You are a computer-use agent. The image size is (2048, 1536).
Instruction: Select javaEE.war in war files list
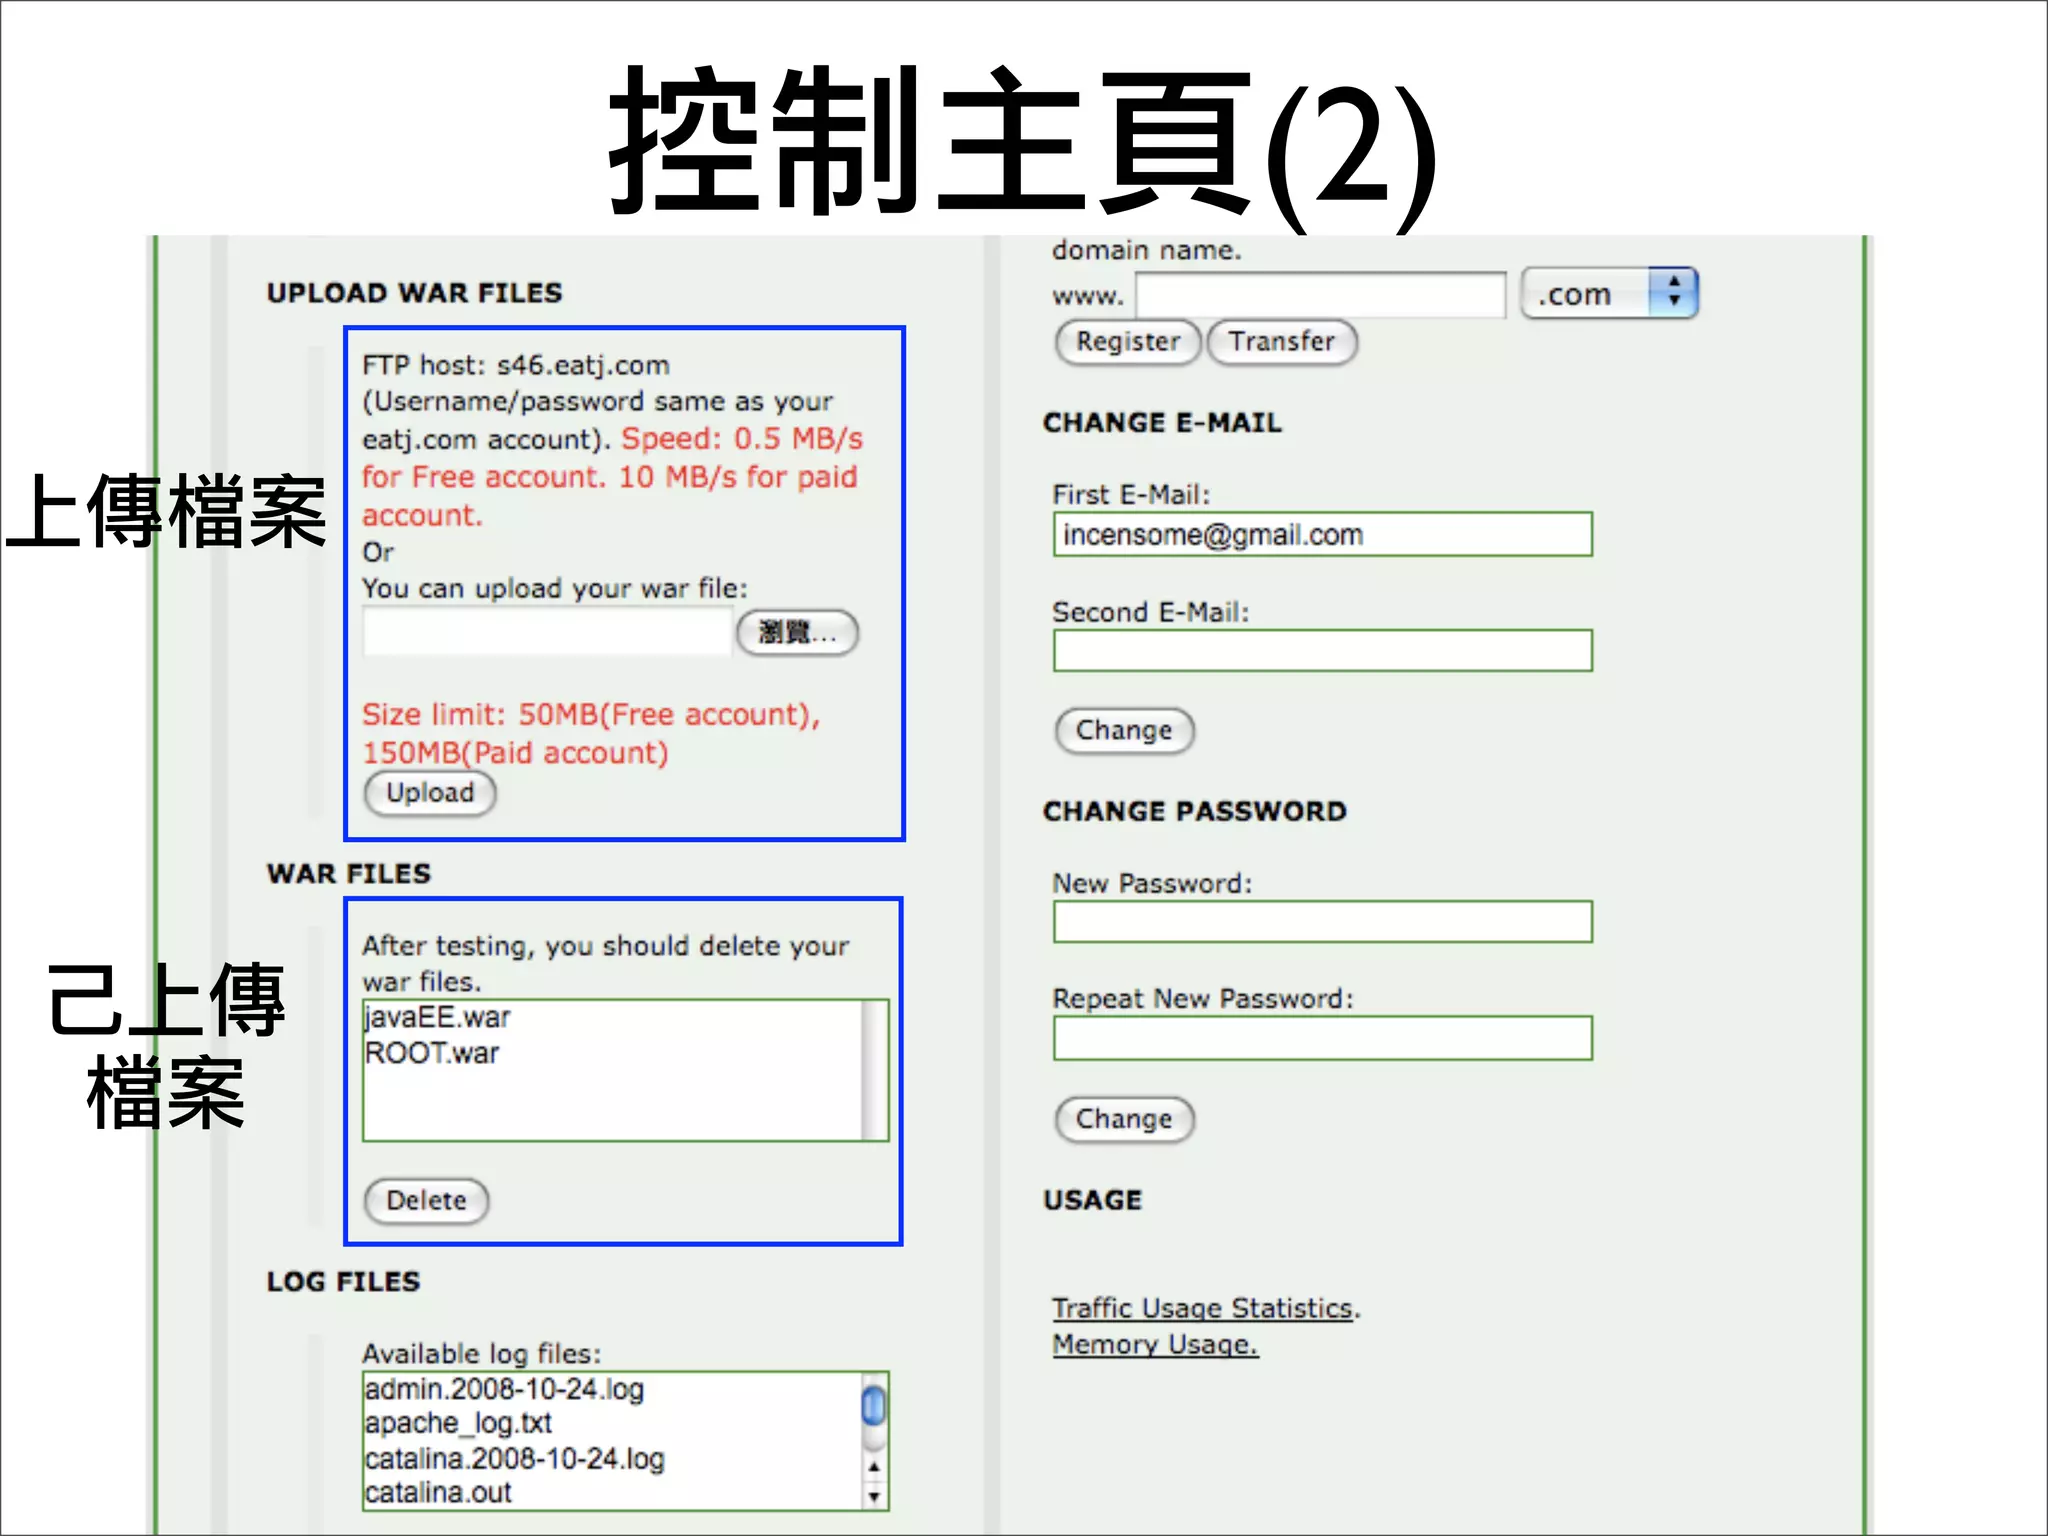[438, 1018]
